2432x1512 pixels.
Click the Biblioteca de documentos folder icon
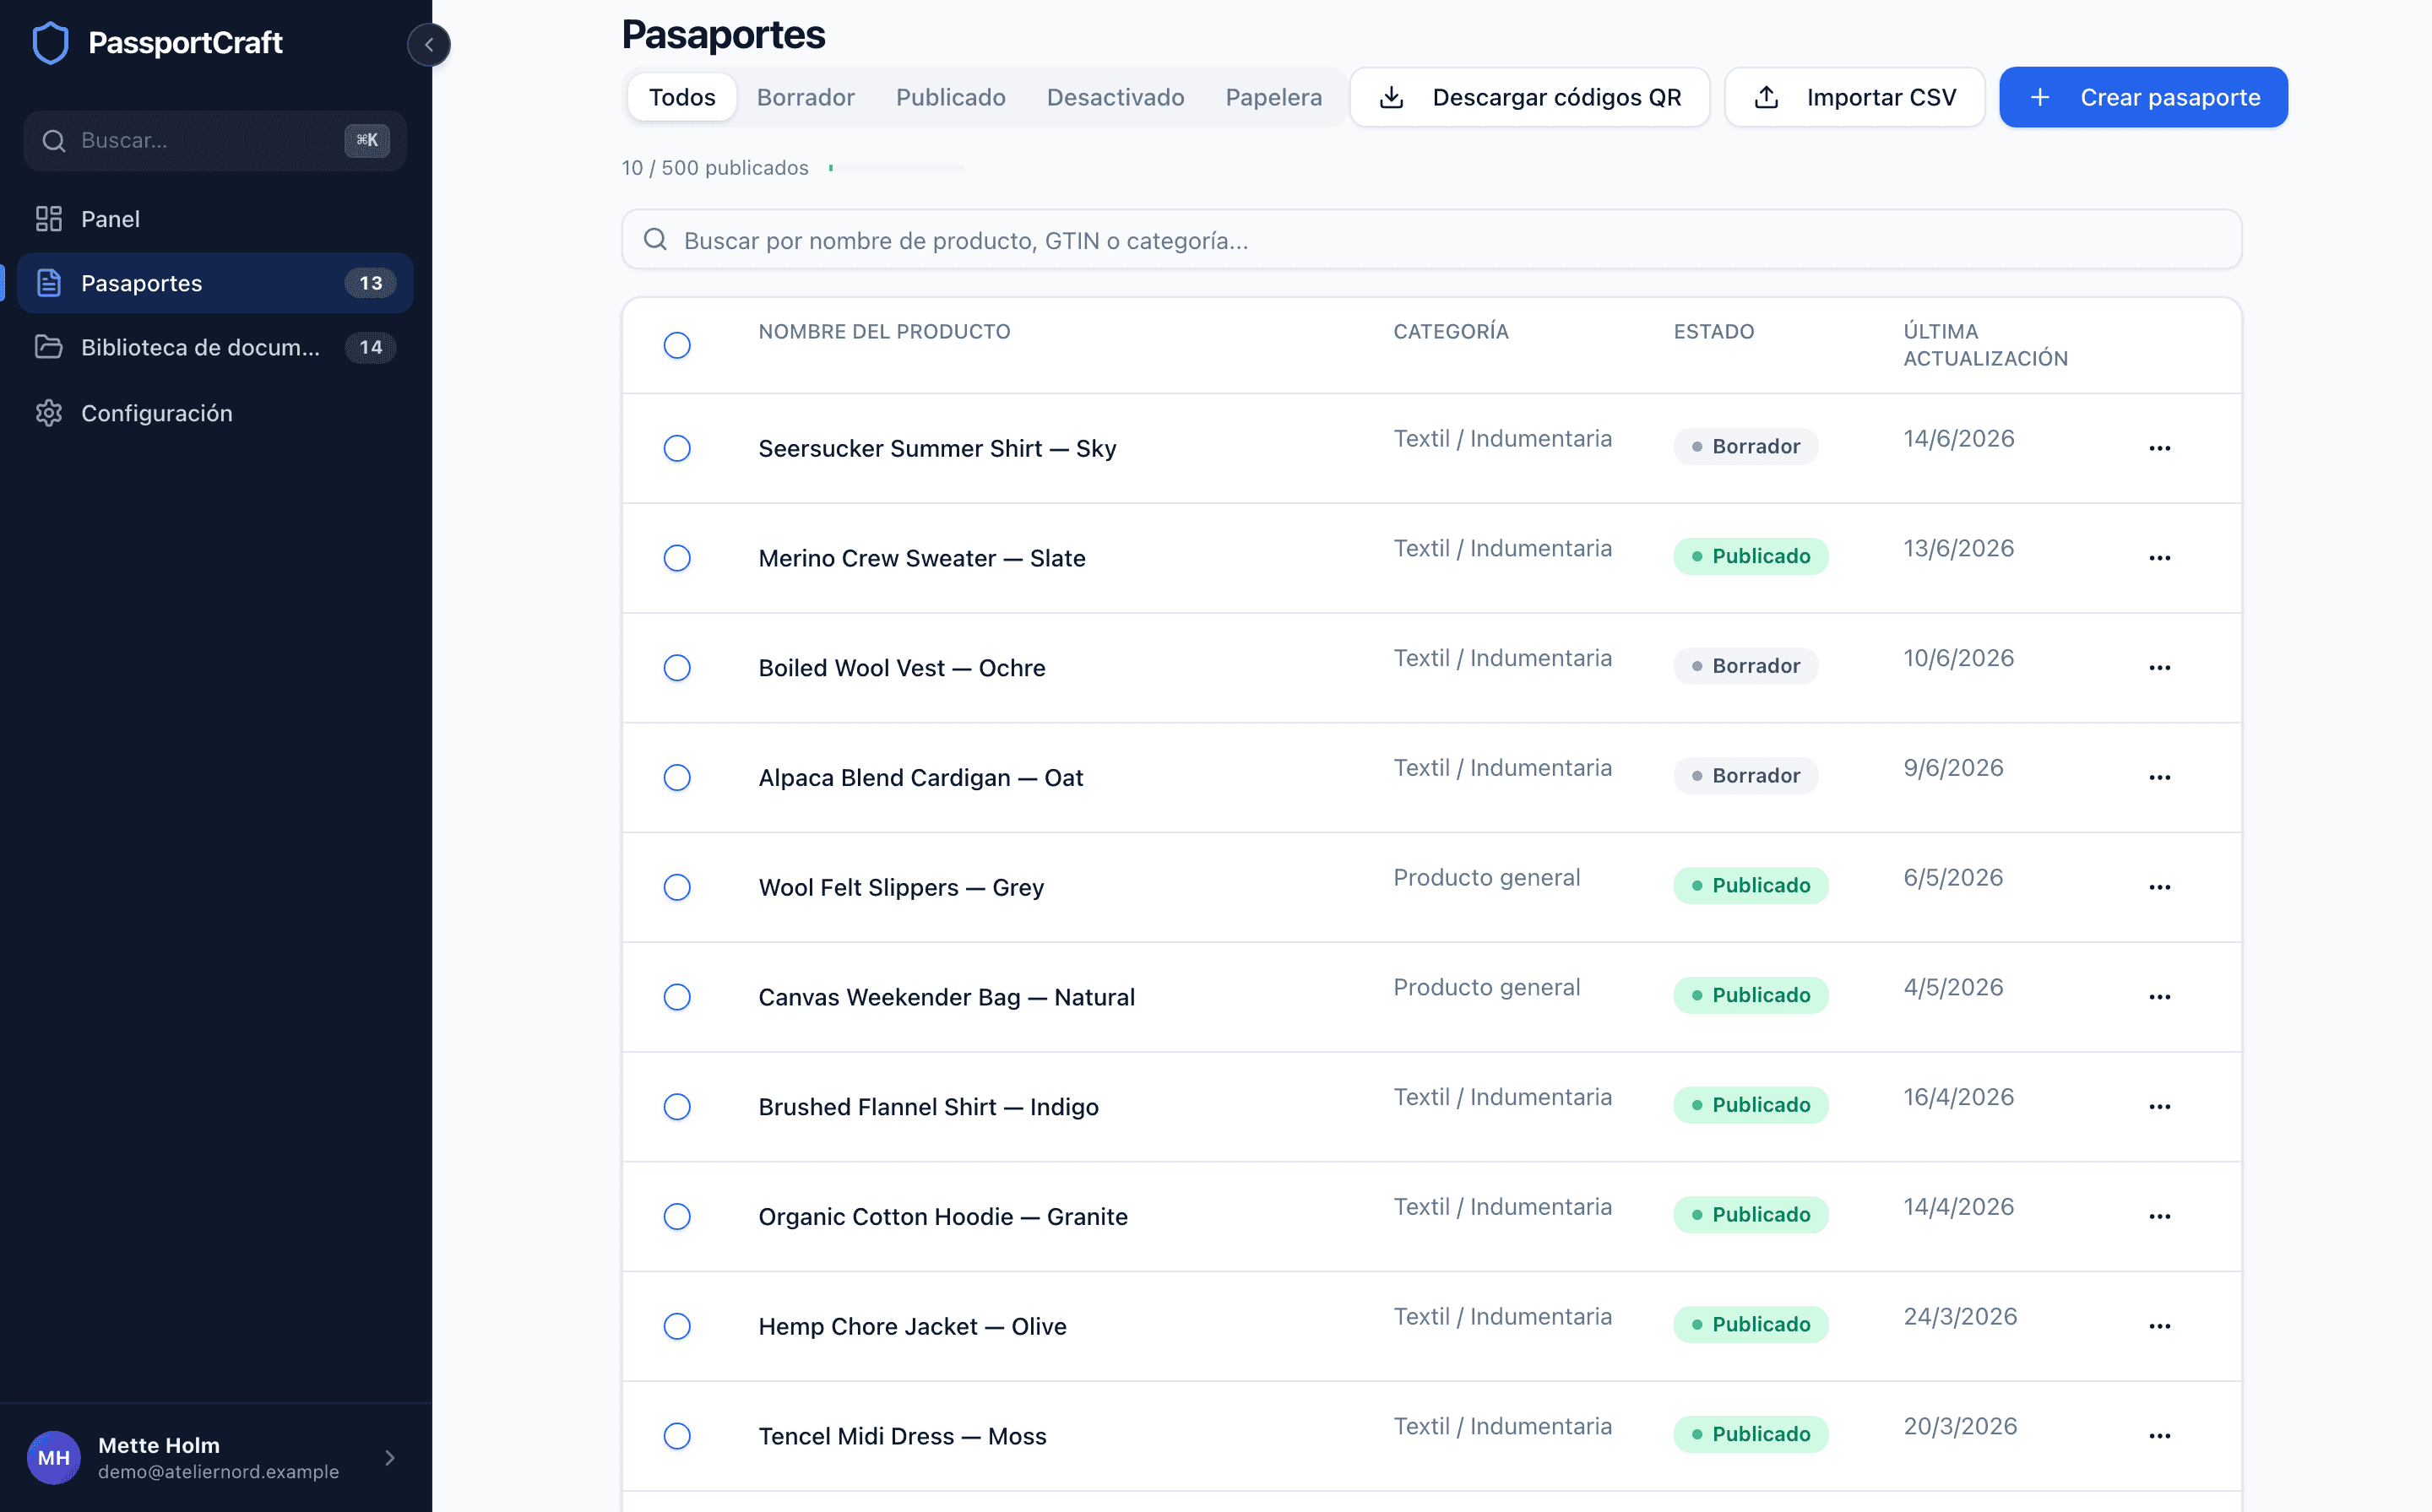[x=49, y=347]
